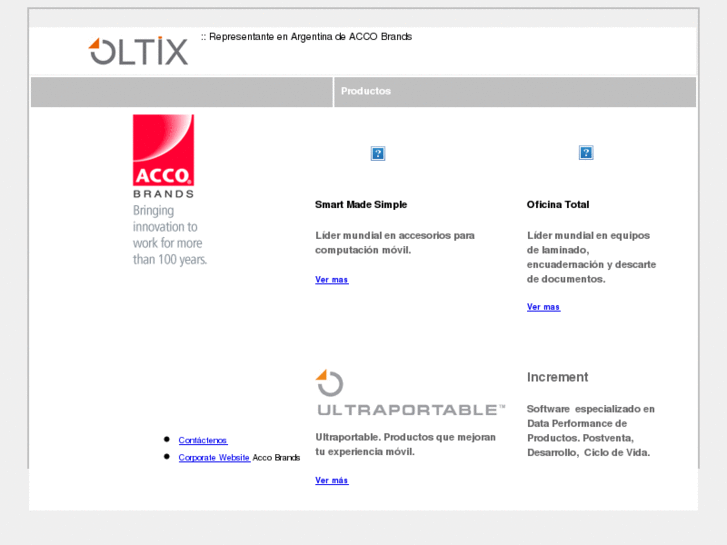
Task: Click the ACCO Brands red logo
Action: (164, 156)
